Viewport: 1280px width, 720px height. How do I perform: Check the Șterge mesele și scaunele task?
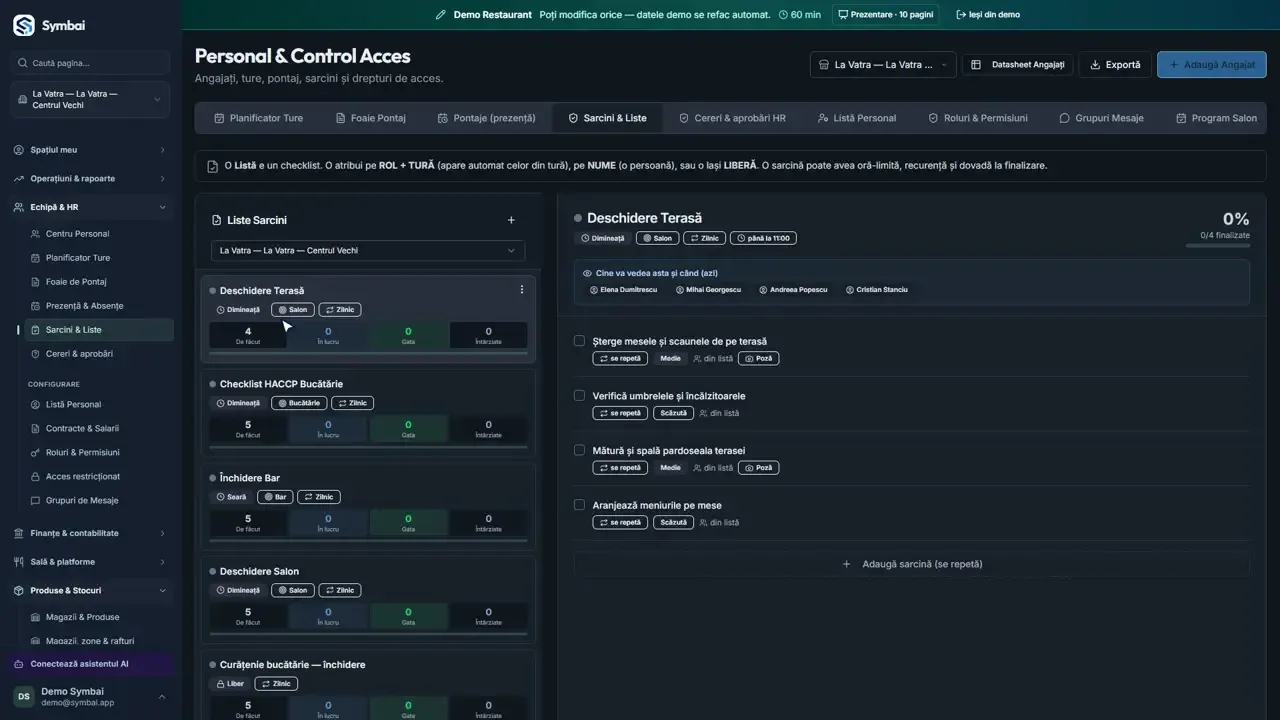tap(579, 341)
